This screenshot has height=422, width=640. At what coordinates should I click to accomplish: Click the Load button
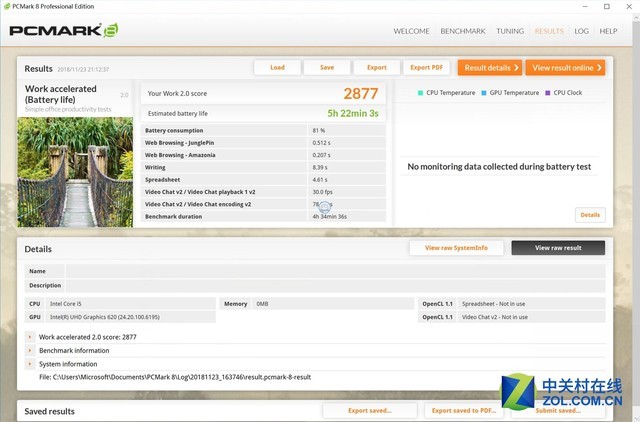coord(277,67)
